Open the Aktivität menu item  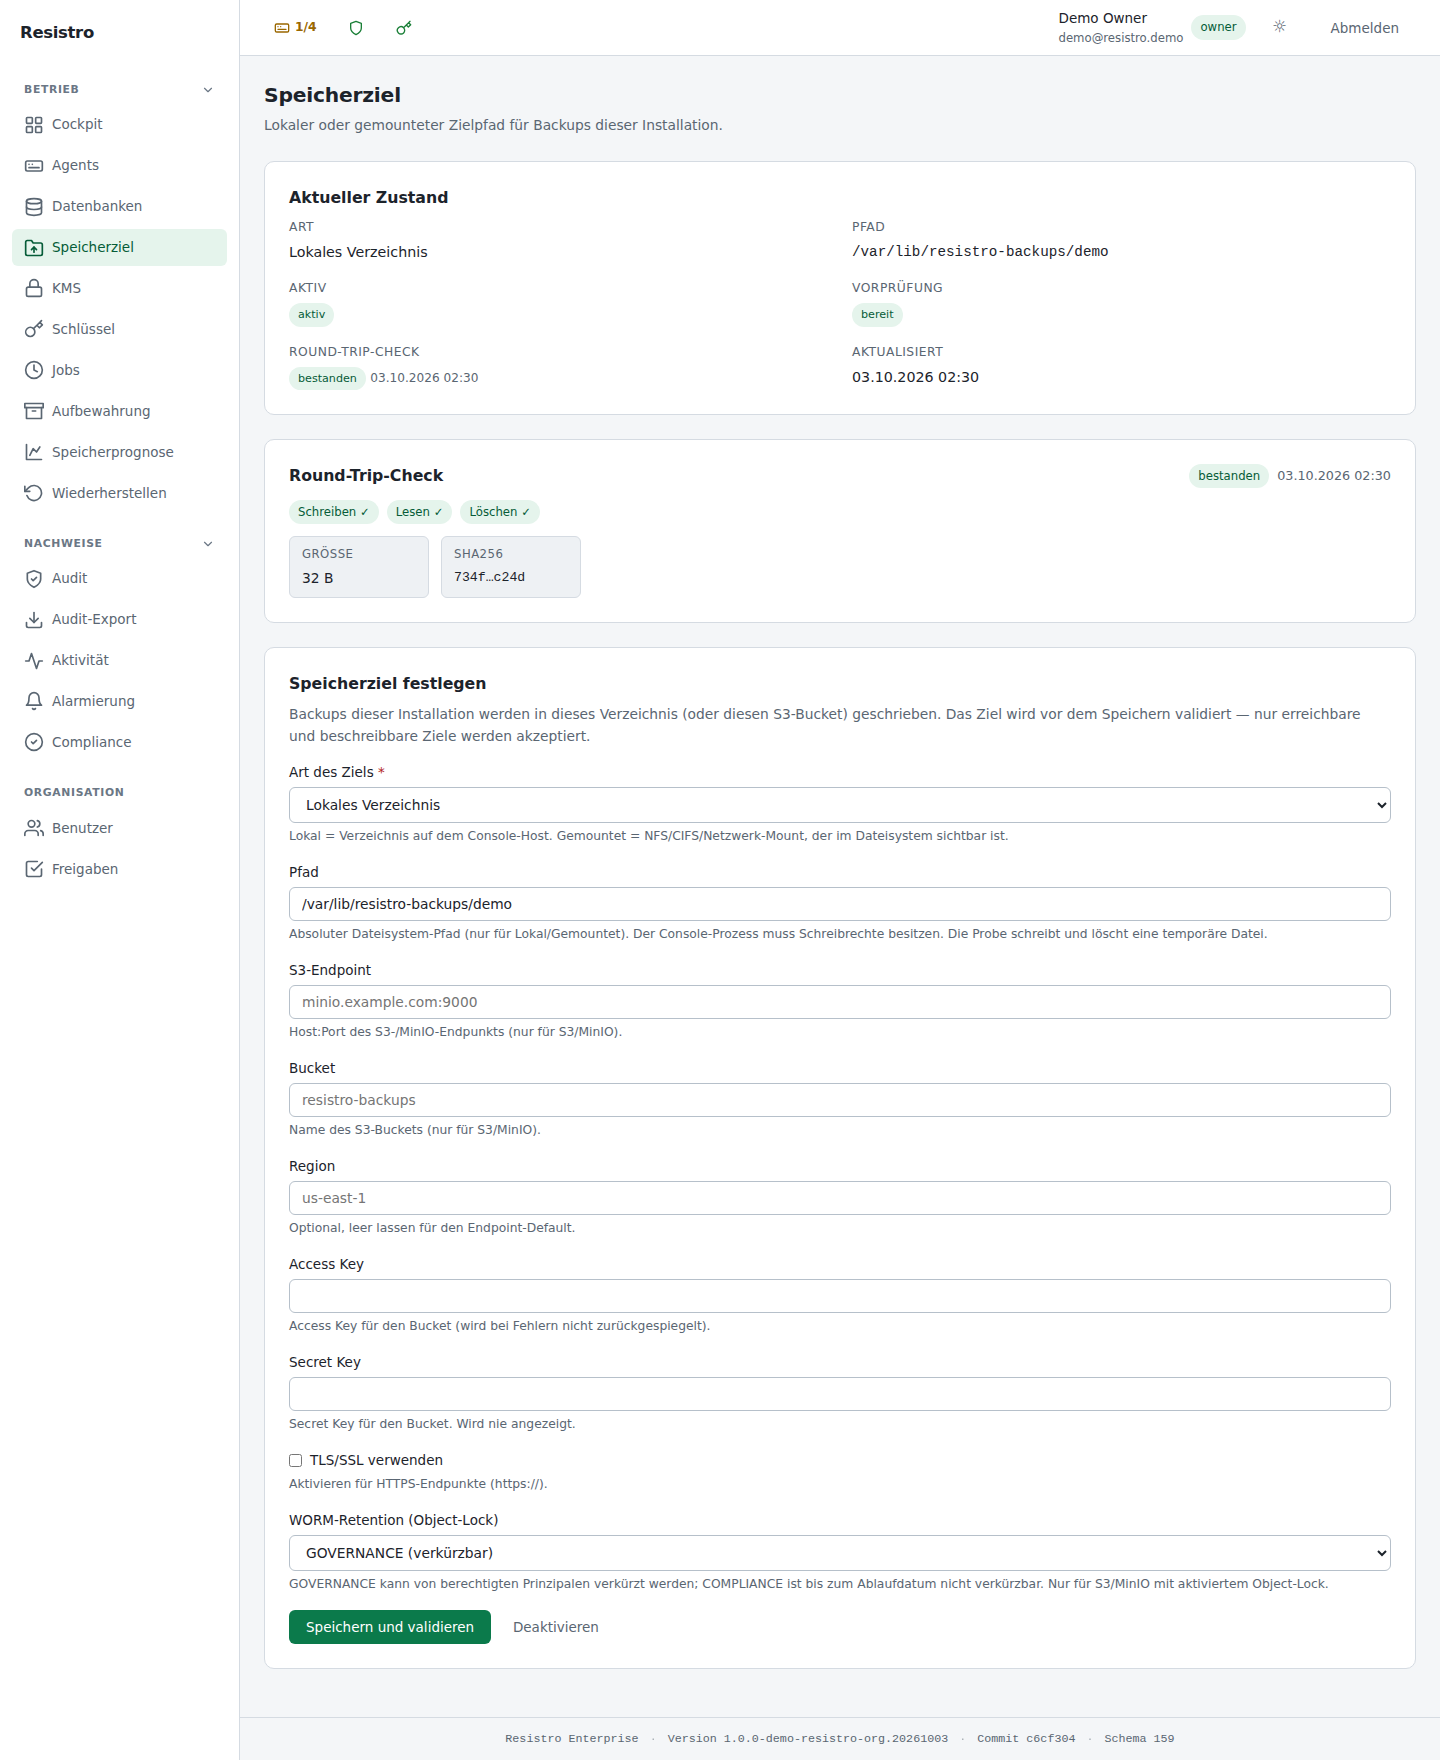click(119, 661)
